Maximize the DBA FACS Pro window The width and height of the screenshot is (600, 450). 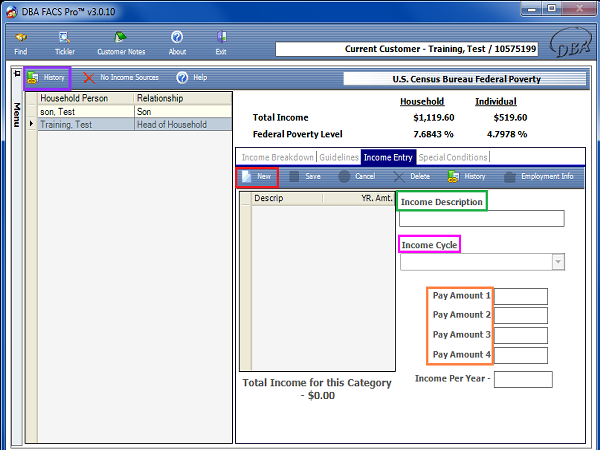click(x=551, y=9)
